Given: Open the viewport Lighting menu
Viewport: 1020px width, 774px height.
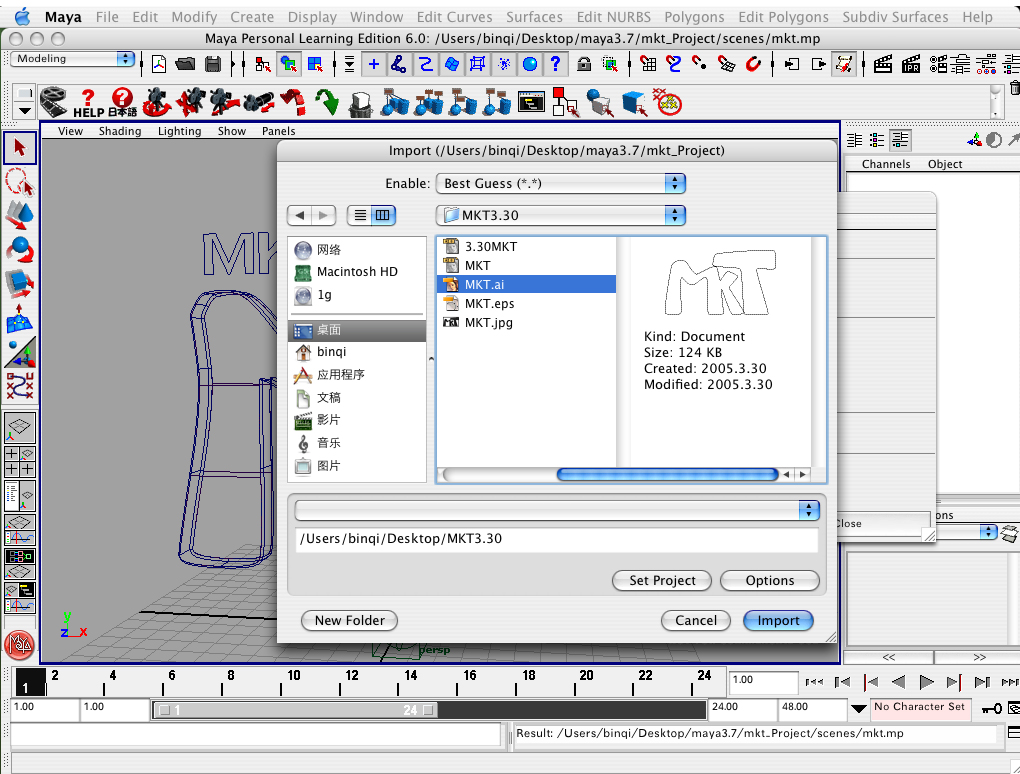Looking at the screenshot, I should [x=180, y=131].
